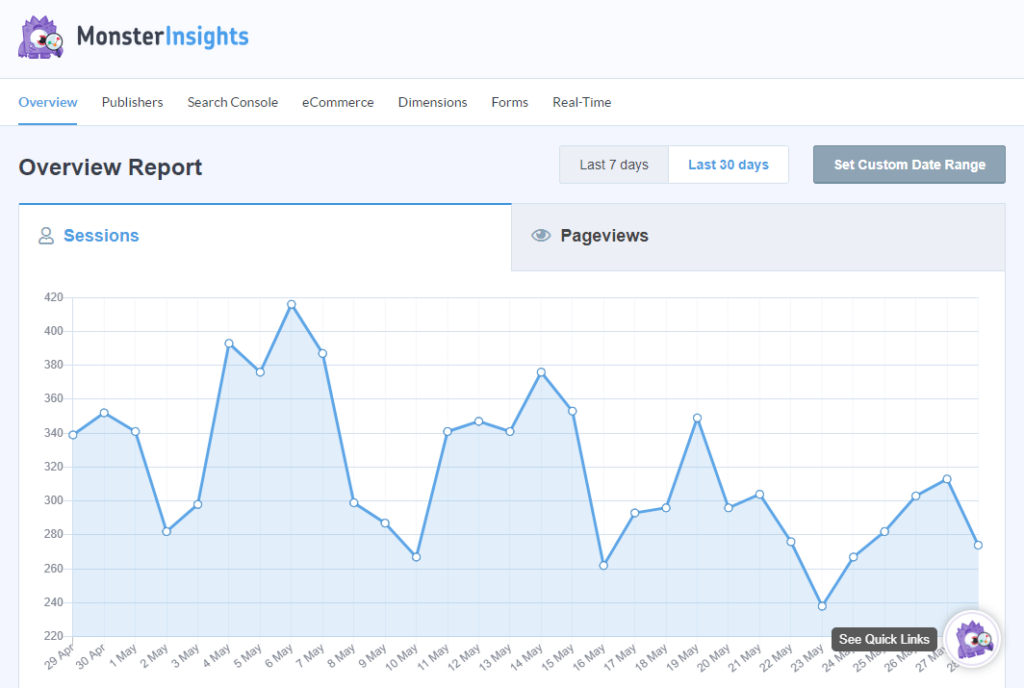Enable the Last 30 days range

click(x=728, y=164)
